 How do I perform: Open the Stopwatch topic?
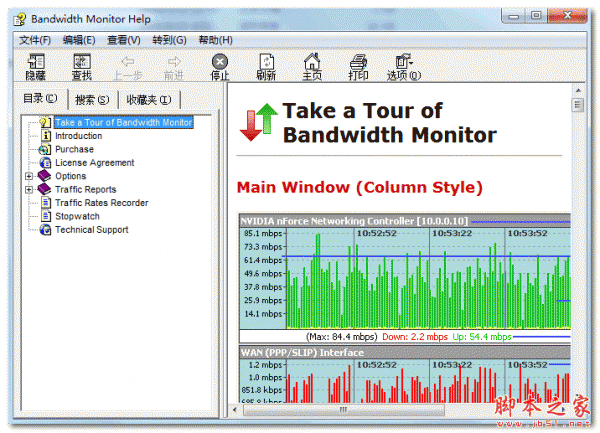[x=77, y=216]
